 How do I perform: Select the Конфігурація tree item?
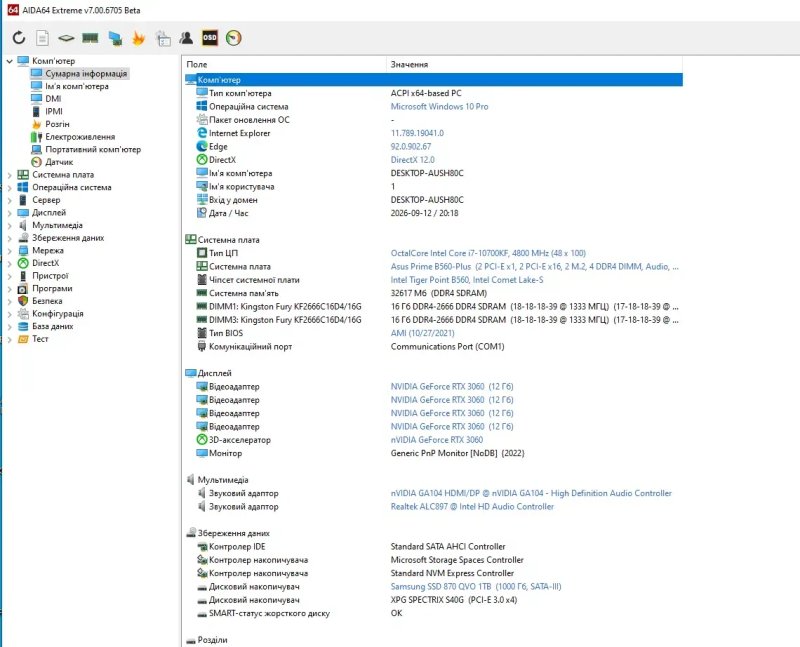click(58, 314)
